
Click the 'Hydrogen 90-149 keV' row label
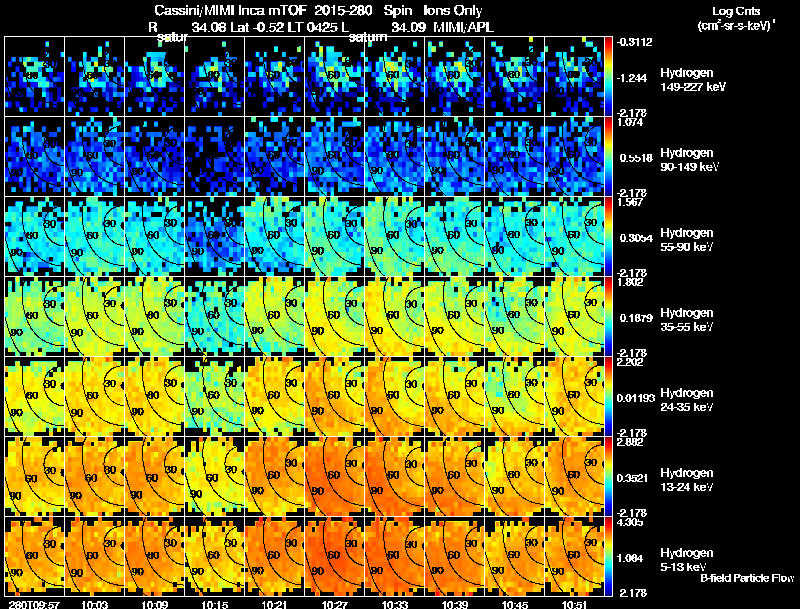click(x=690, y=160)
